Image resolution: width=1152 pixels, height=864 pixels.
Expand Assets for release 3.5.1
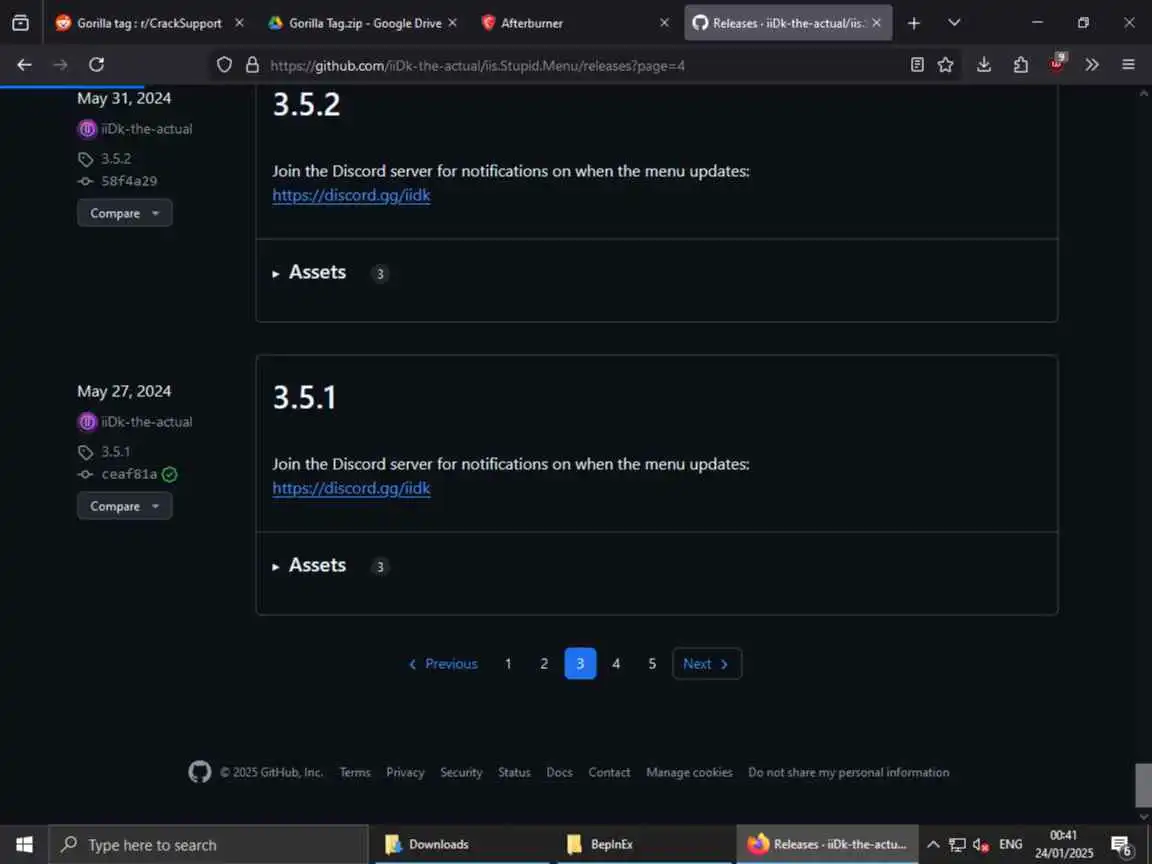click(309, 566)
